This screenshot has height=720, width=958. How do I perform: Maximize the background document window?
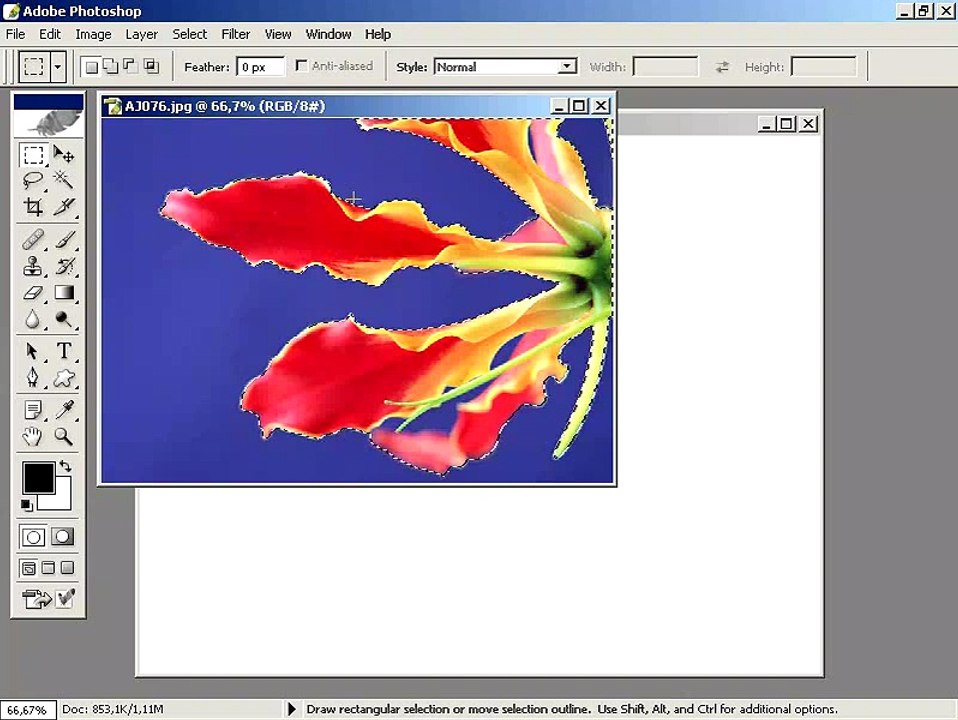pos(787,124)
